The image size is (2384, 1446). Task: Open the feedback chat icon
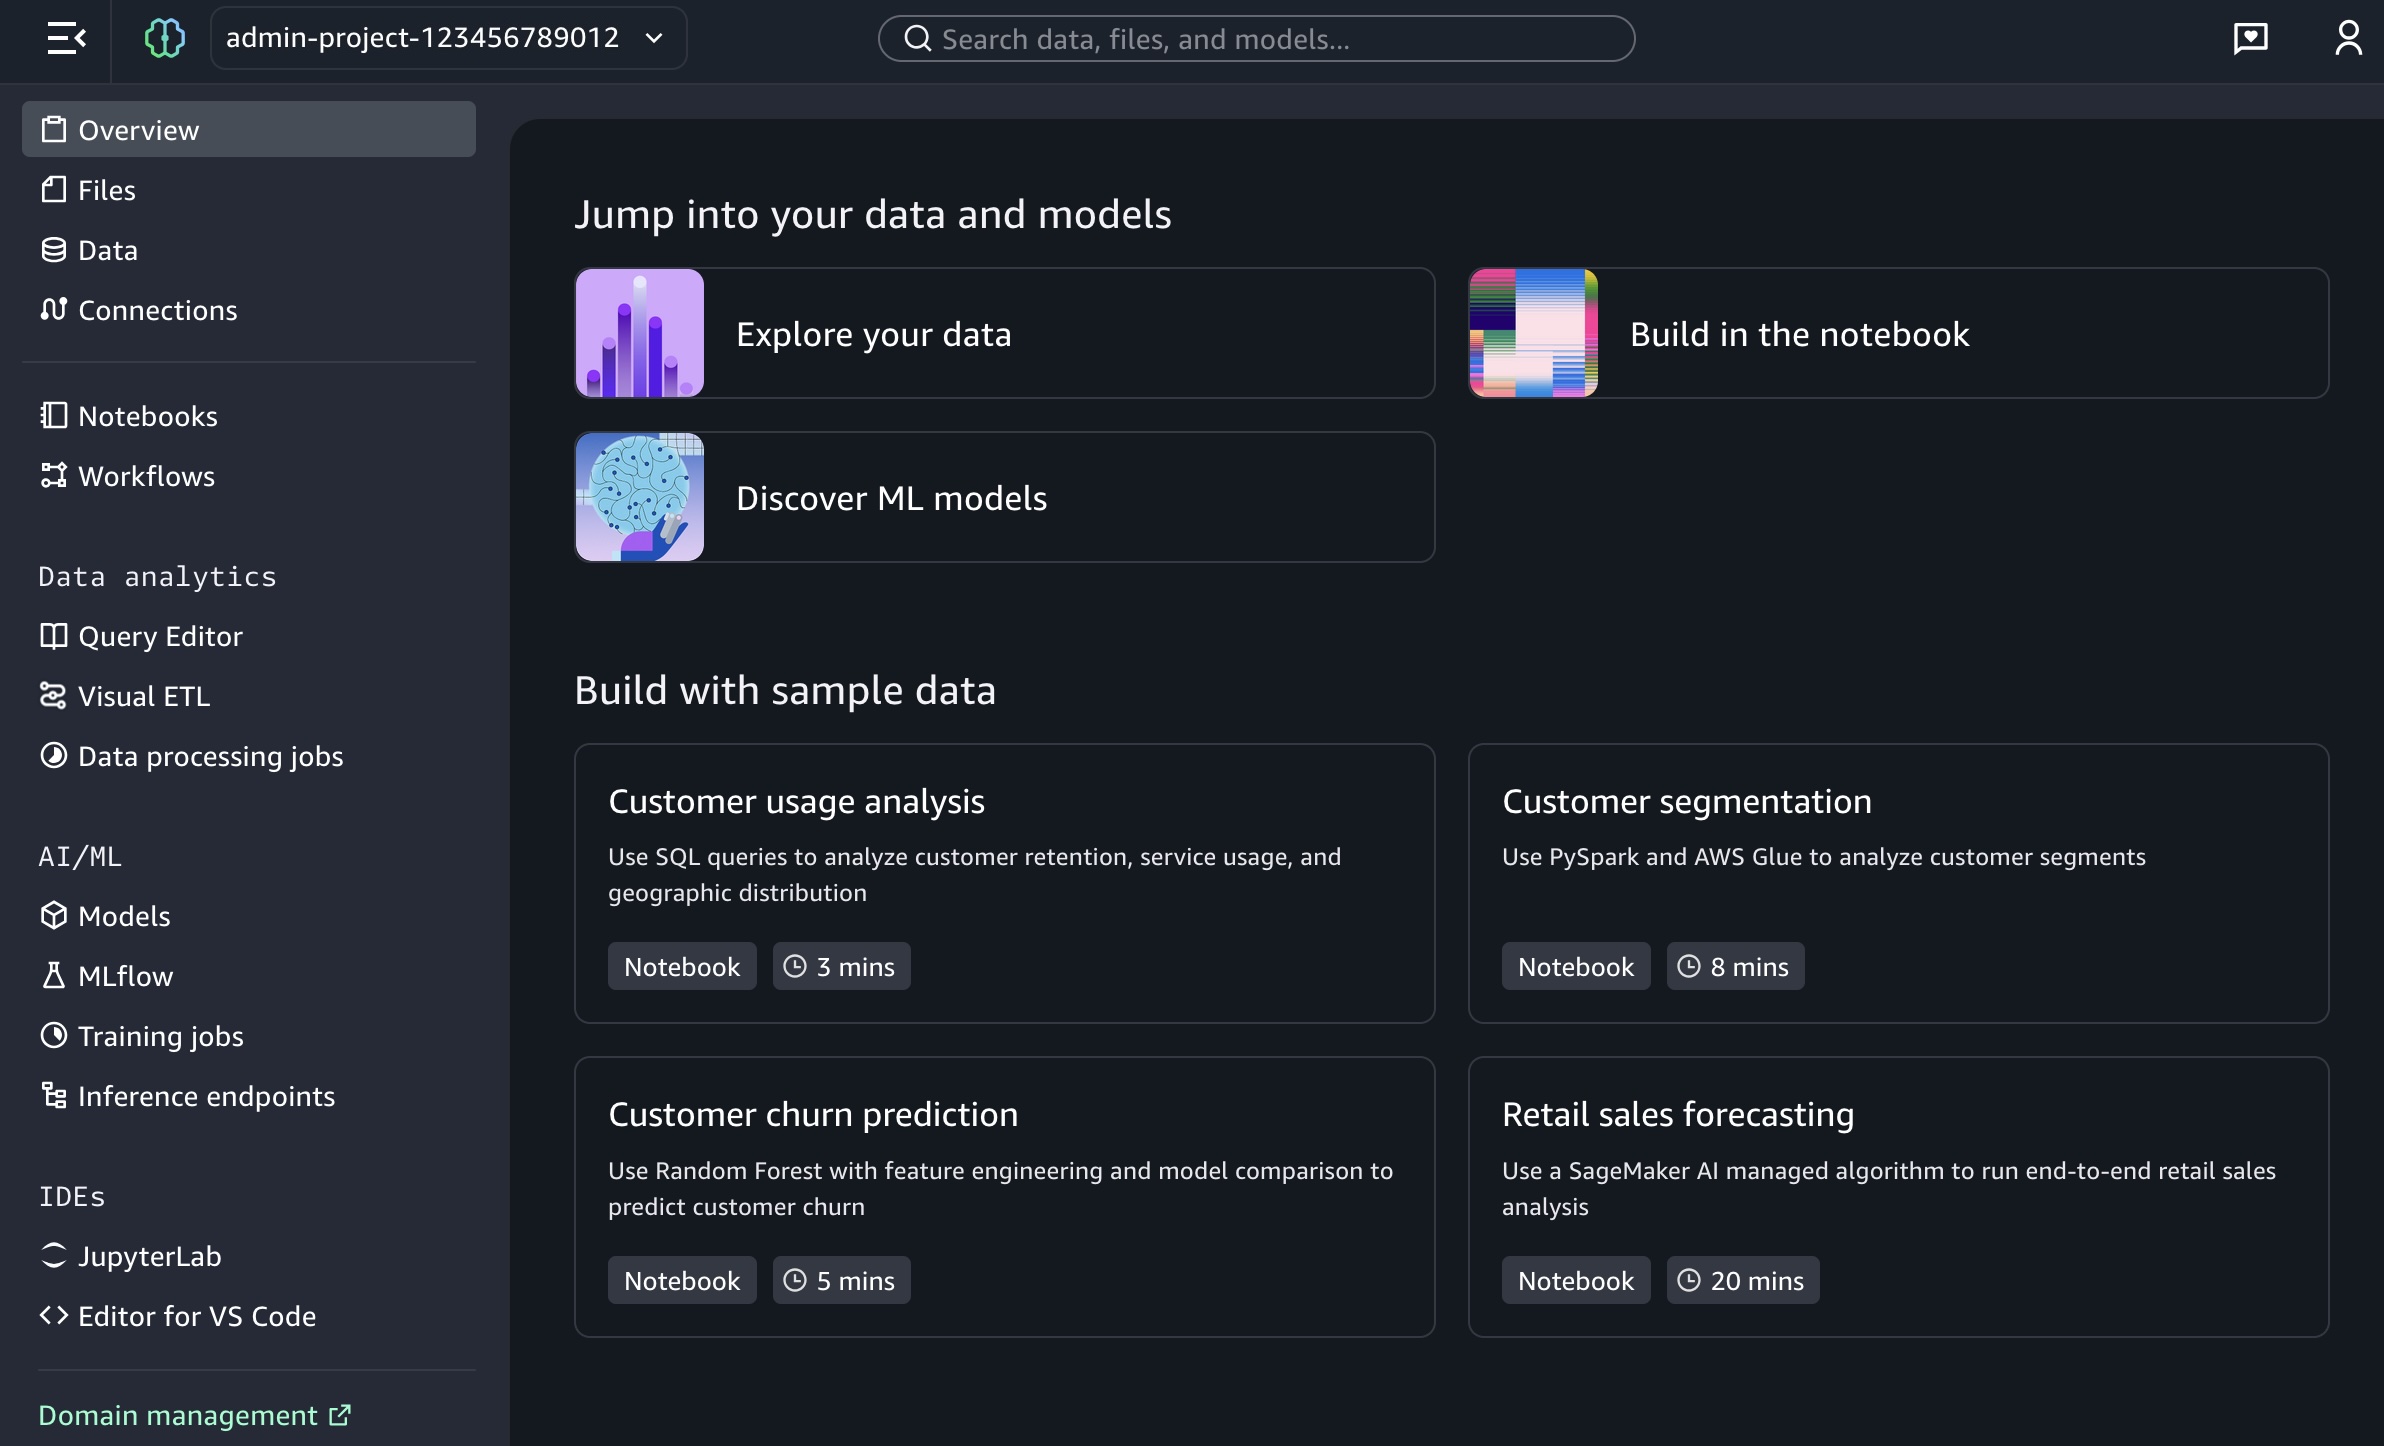tap(2250, 39)
